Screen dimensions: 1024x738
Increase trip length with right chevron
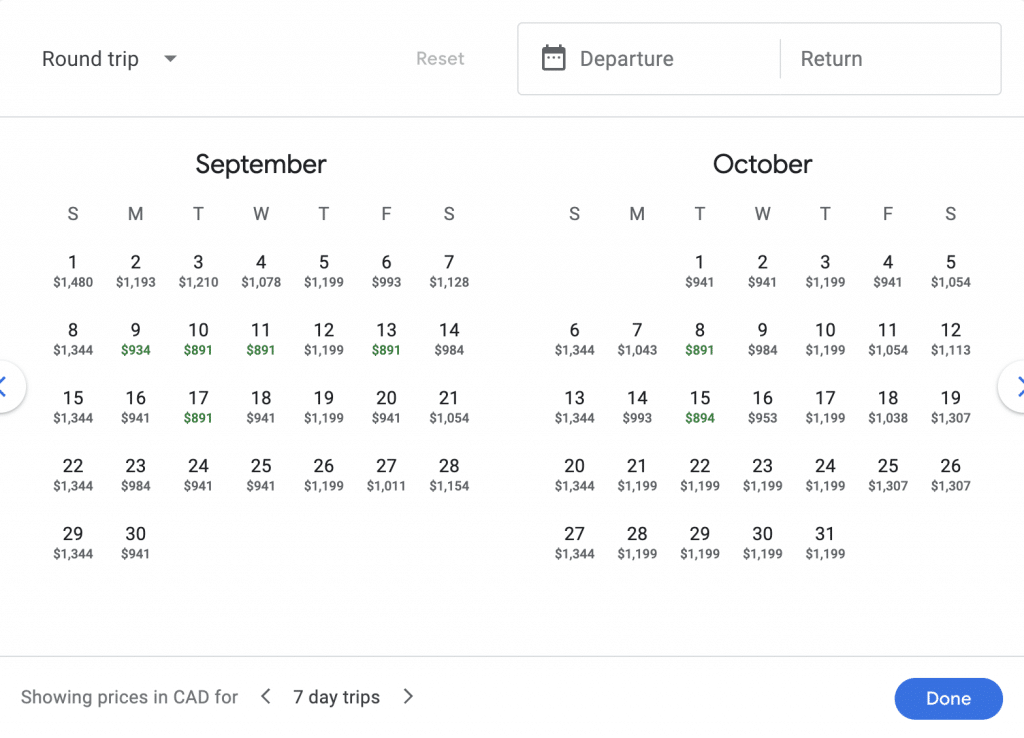(x=408, y=697)
